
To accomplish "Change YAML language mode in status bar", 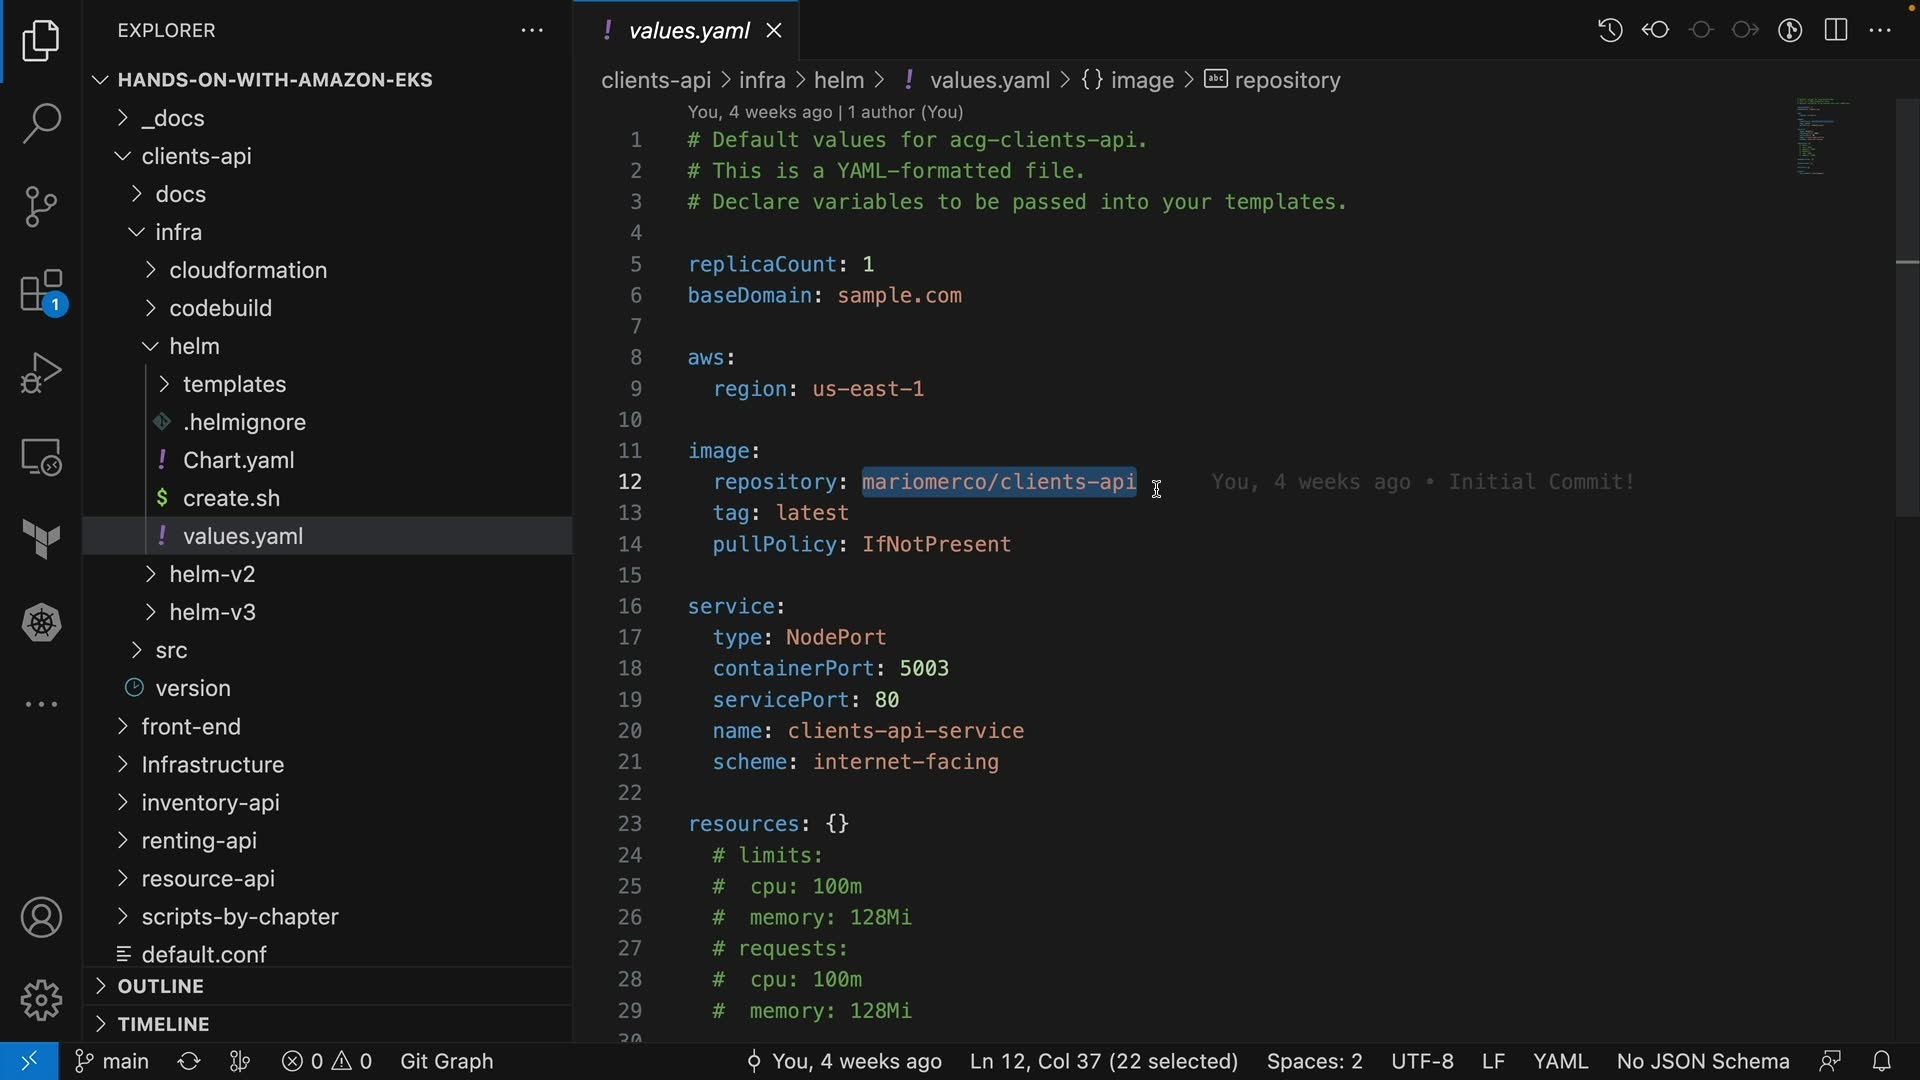I will (x=1560, y=1061).
